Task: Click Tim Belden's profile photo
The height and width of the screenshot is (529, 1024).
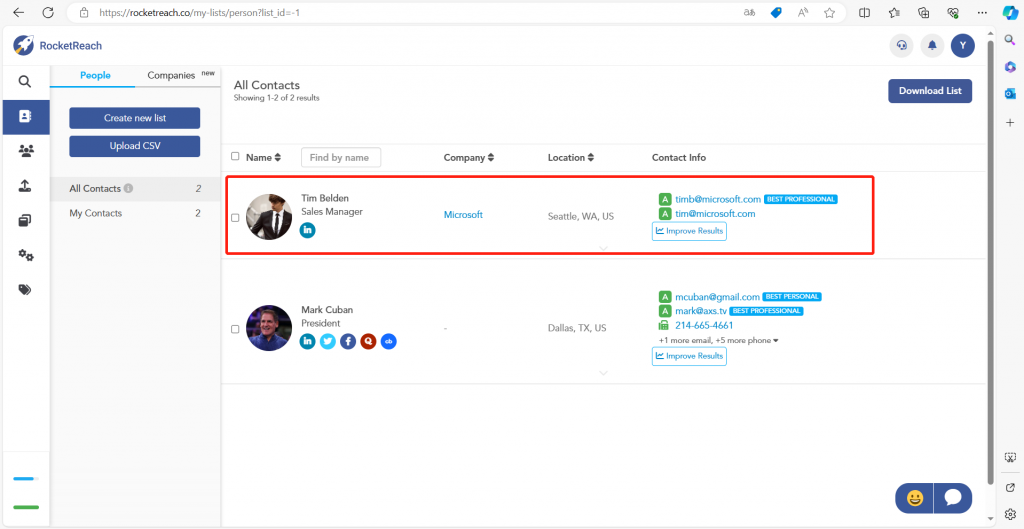Action: coord(269,217)
